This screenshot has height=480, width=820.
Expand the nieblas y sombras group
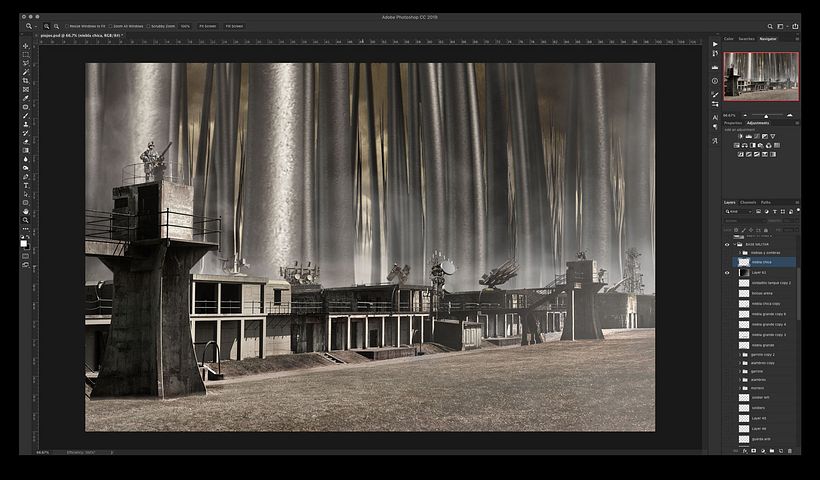(739, 253)
